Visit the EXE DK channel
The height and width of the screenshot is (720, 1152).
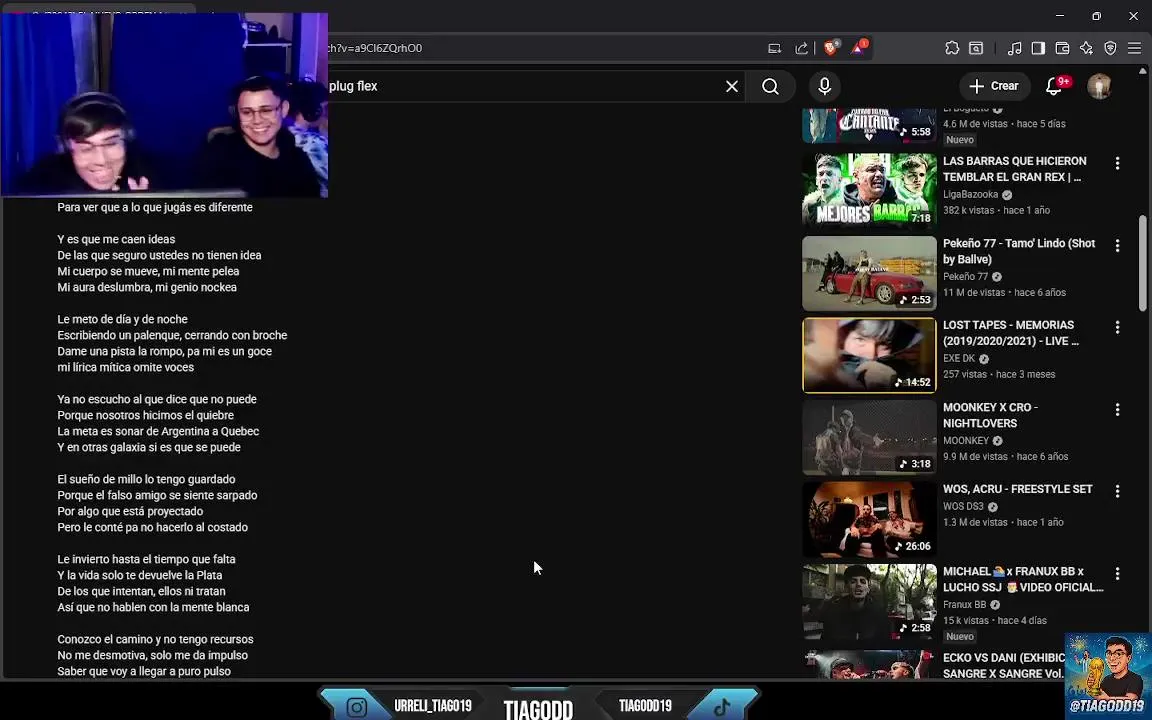pyautogui.click(x=959, y=359)
